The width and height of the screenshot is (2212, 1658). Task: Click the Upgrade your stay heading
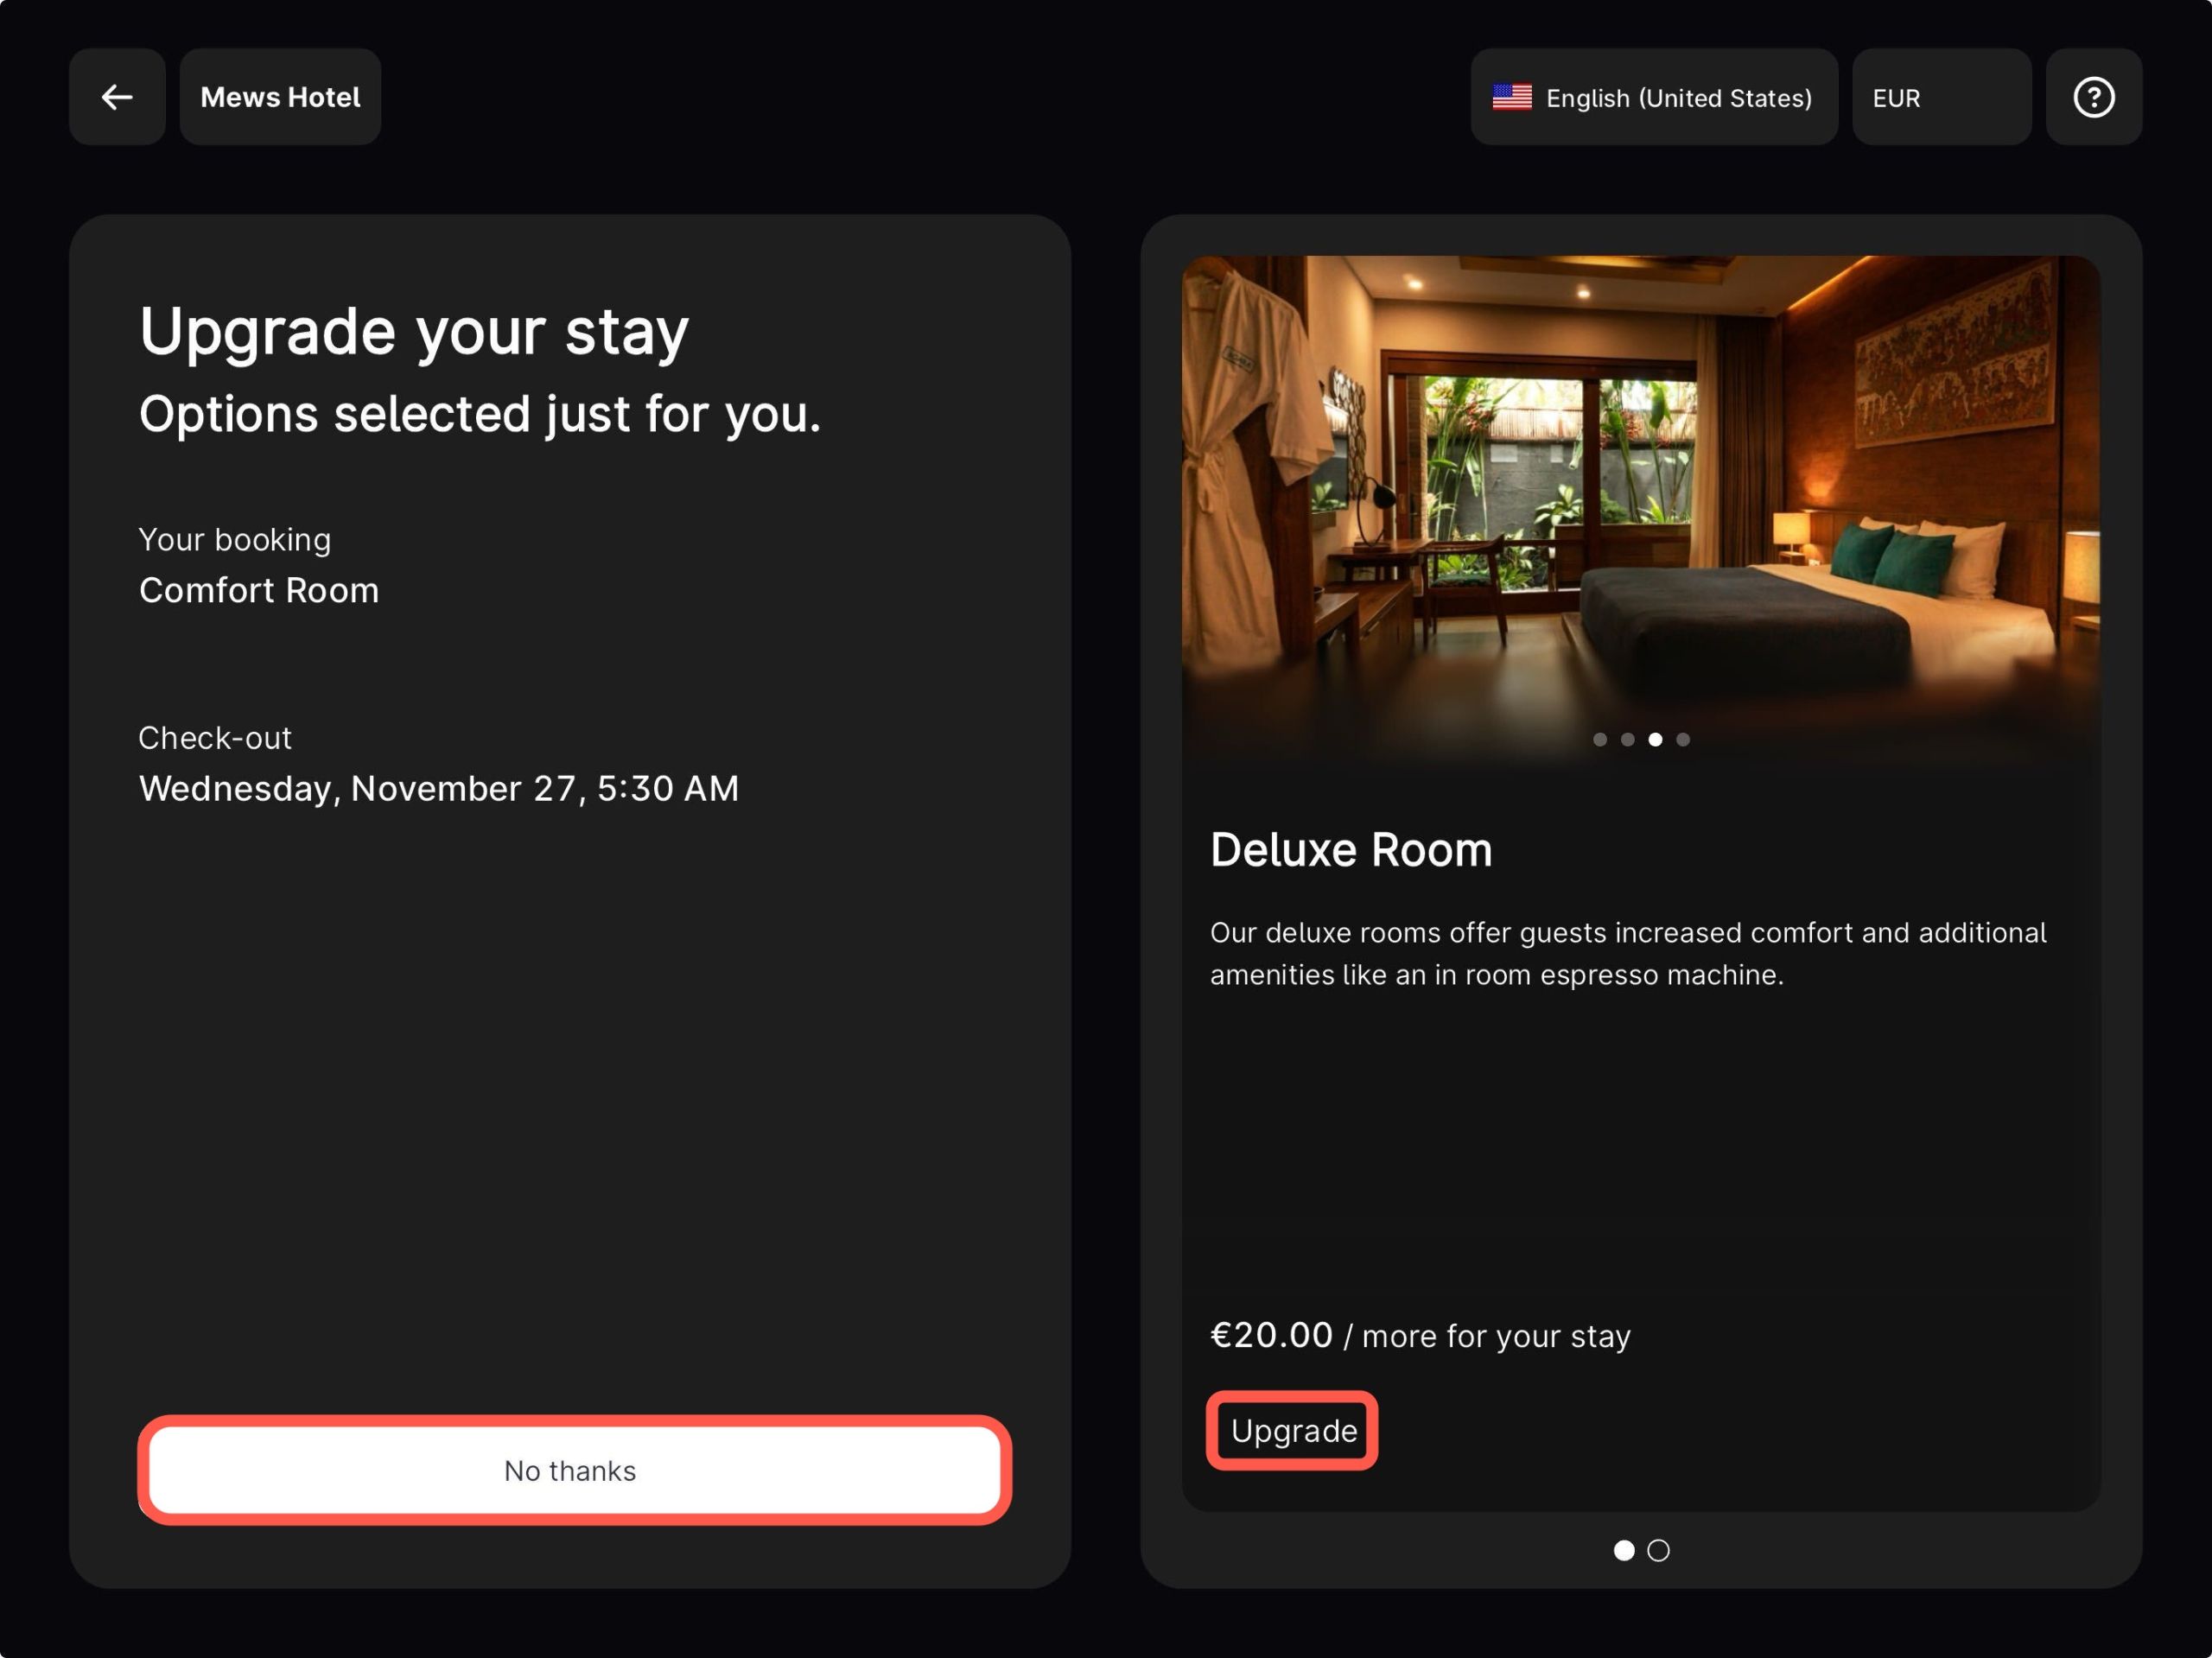pos(414,332)
